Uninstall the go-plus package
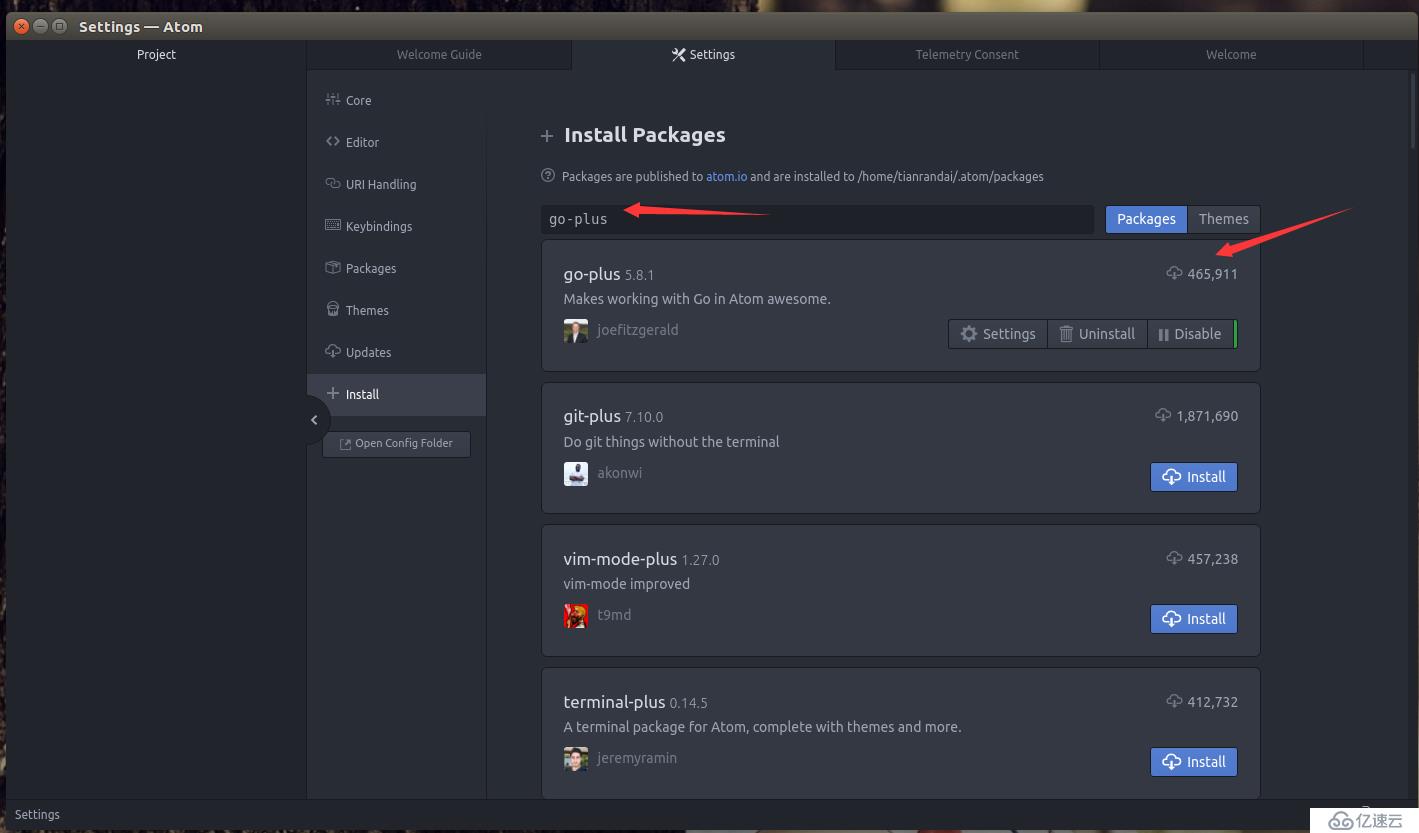 (x=1097, y=334)
